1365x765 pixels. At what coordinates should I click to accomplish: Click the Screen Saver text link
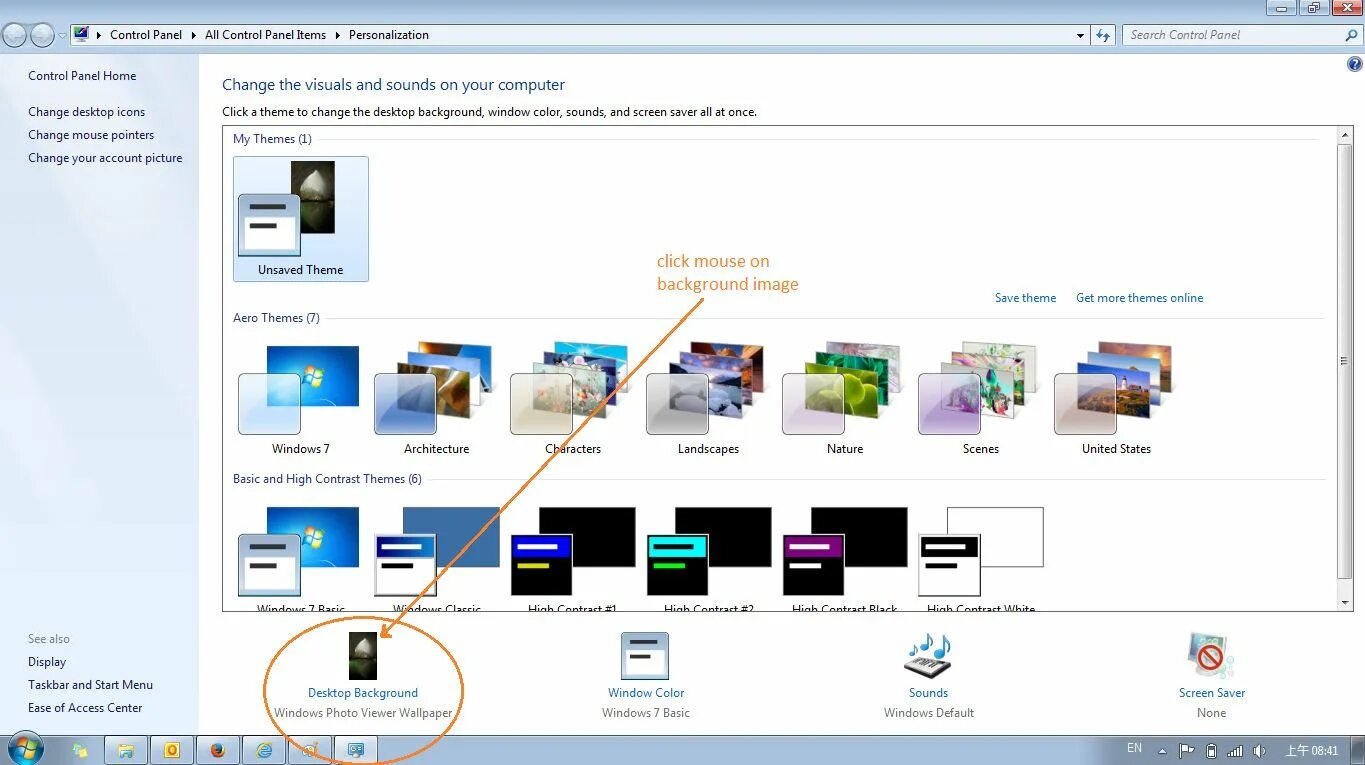[x=1212, y=693]
